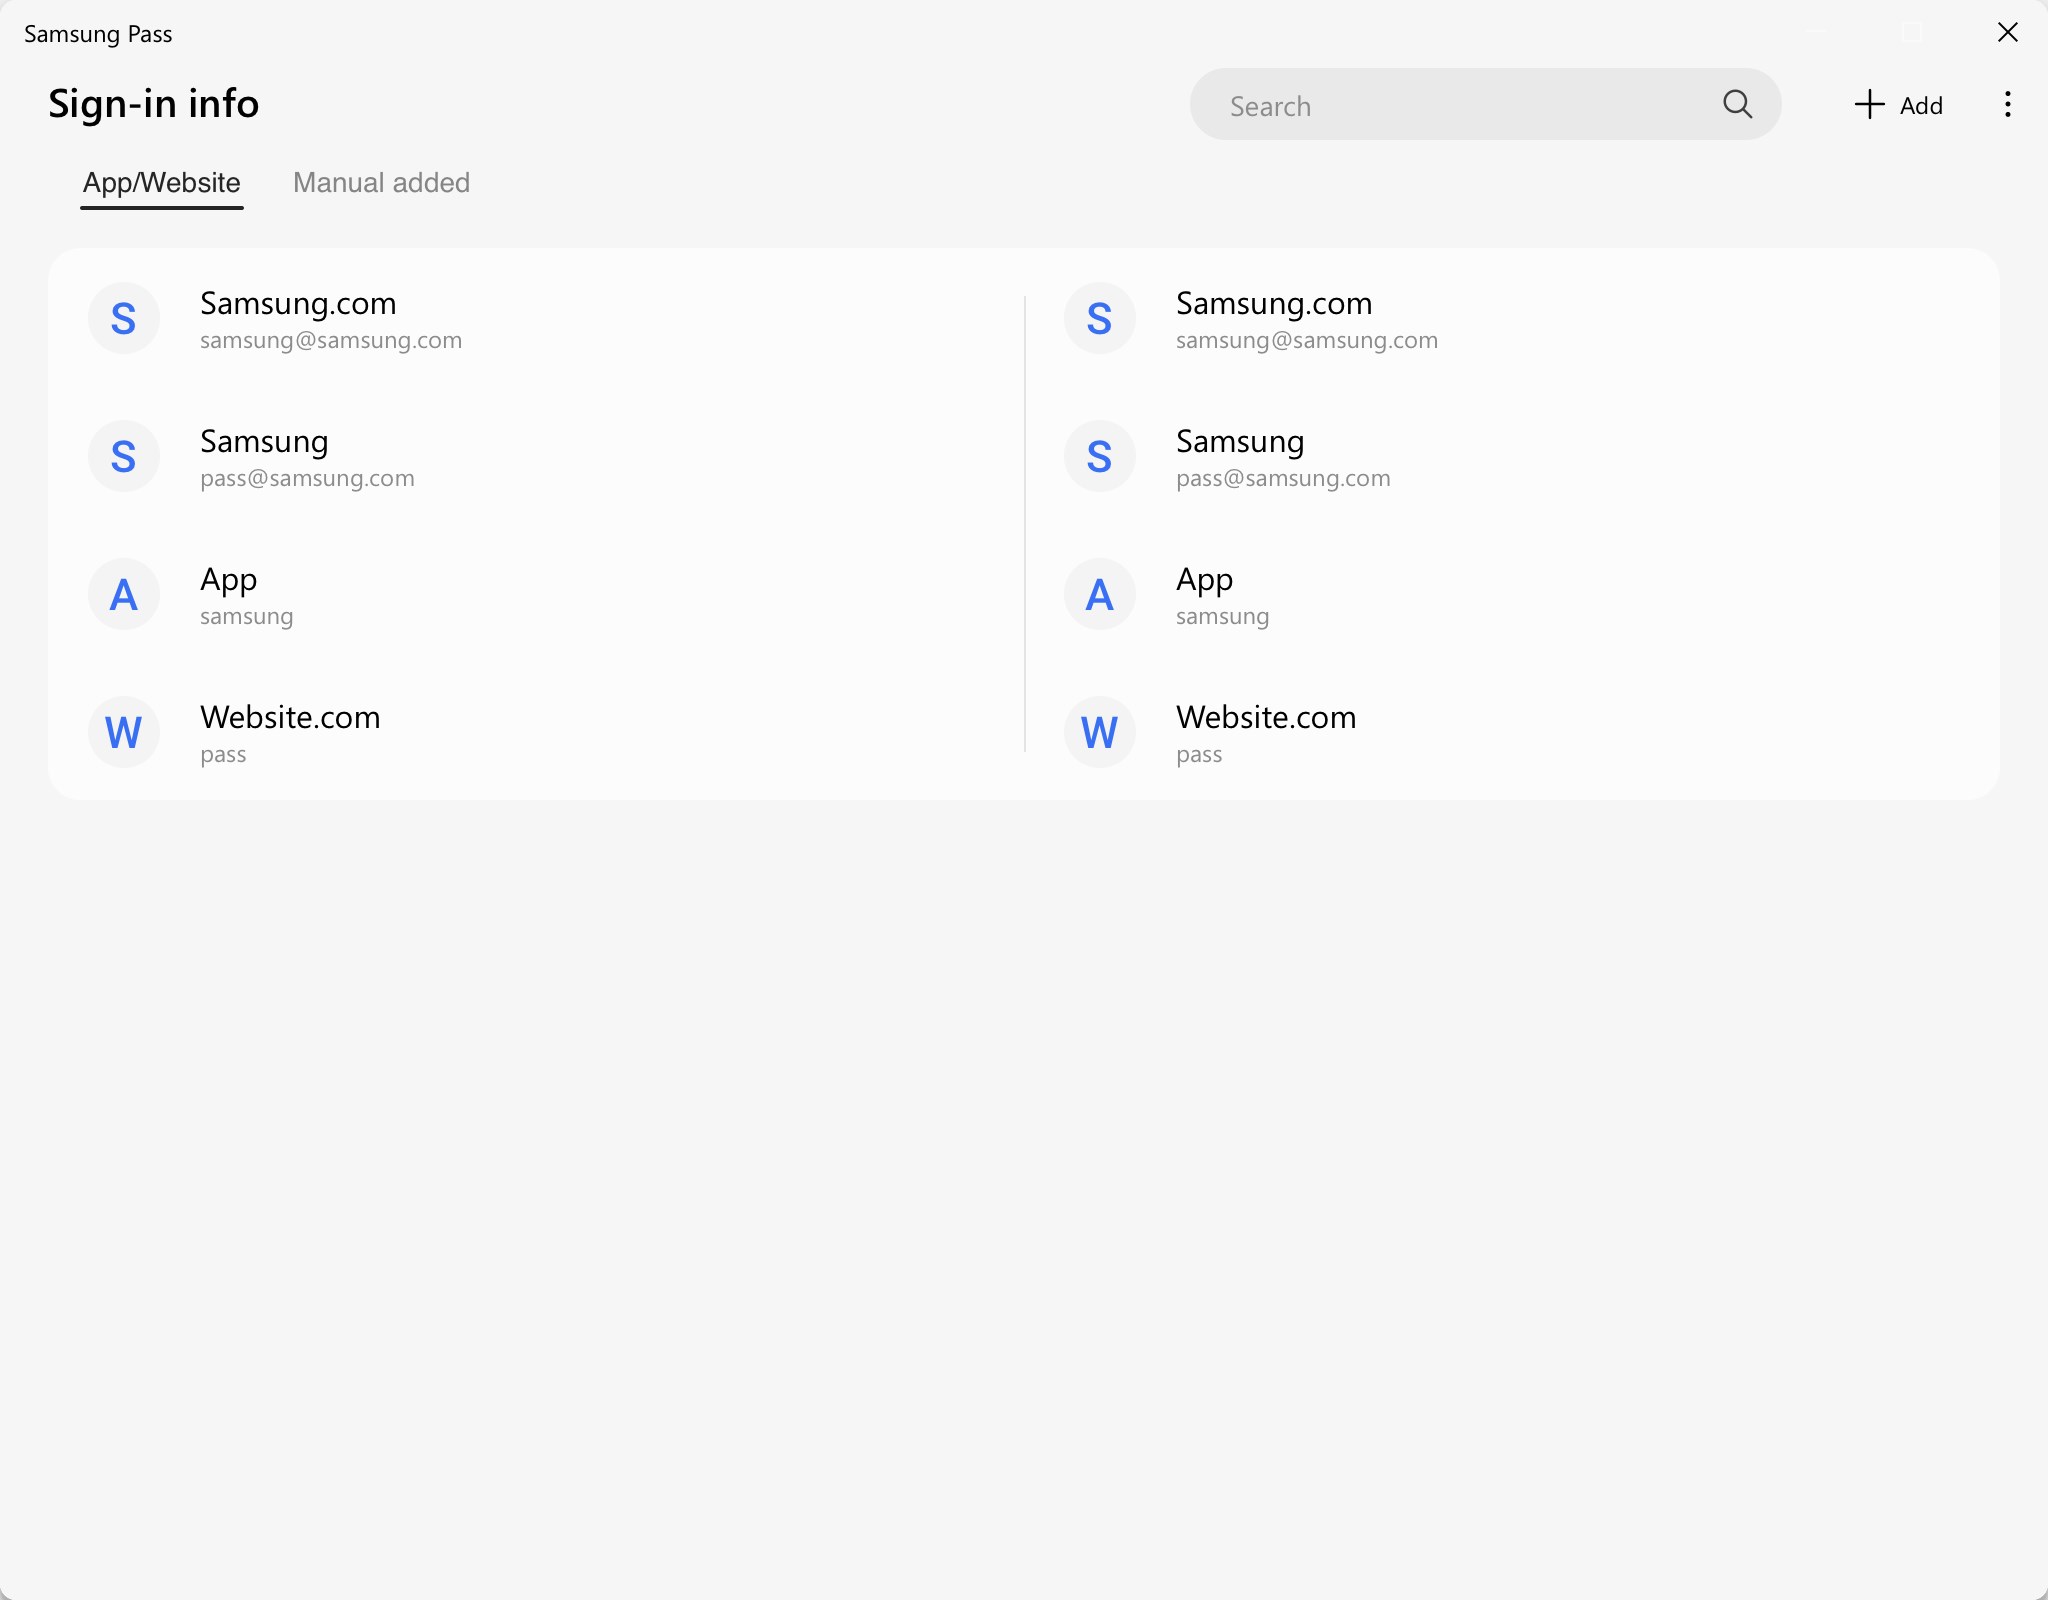Open the left App entry labeled samsung
The height and width of the screenshot is (1600, 2048).
coord(229,580)
